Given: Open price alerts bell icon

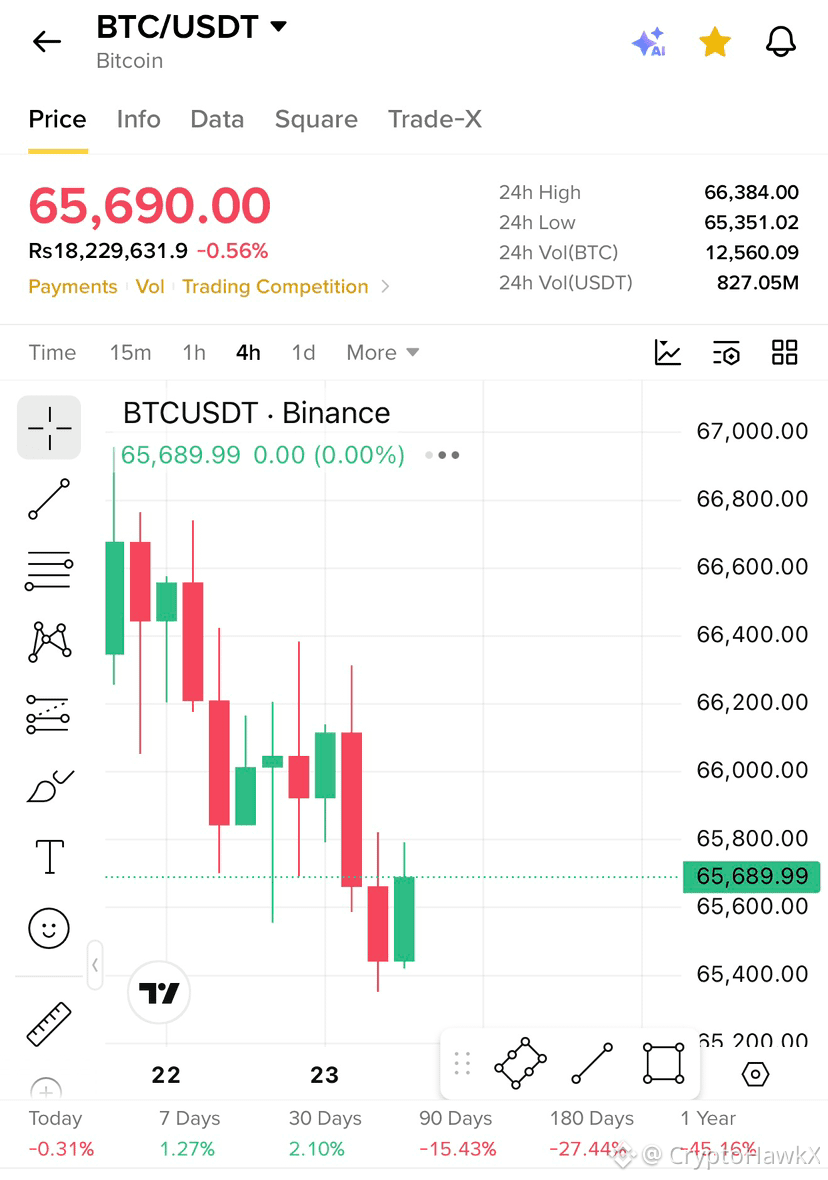Looking at the screenshot, I should [781, 41].
